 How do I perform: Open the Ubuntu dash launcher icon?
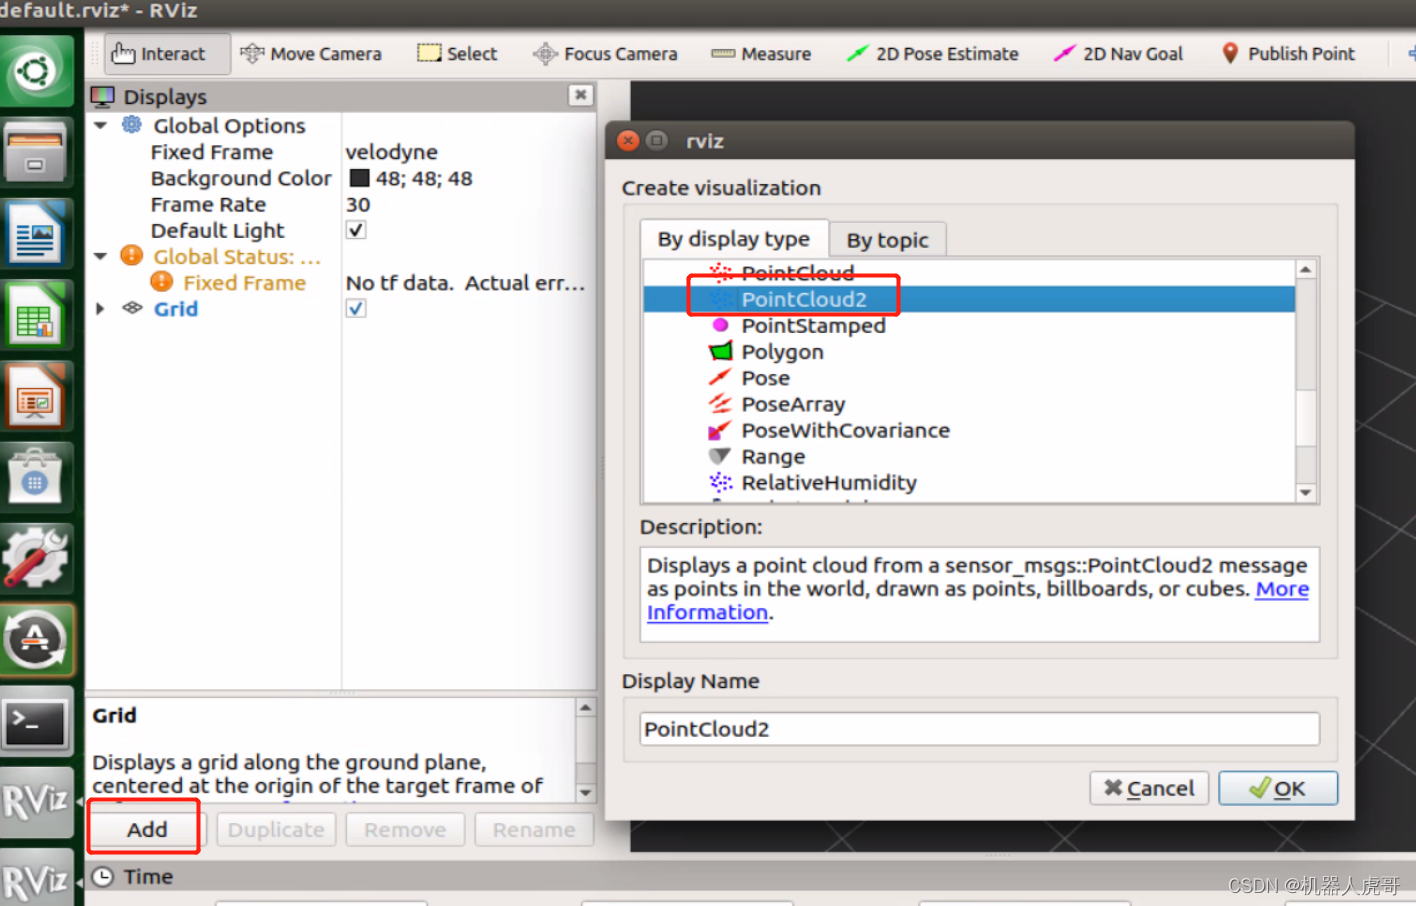tap(37, 71)
